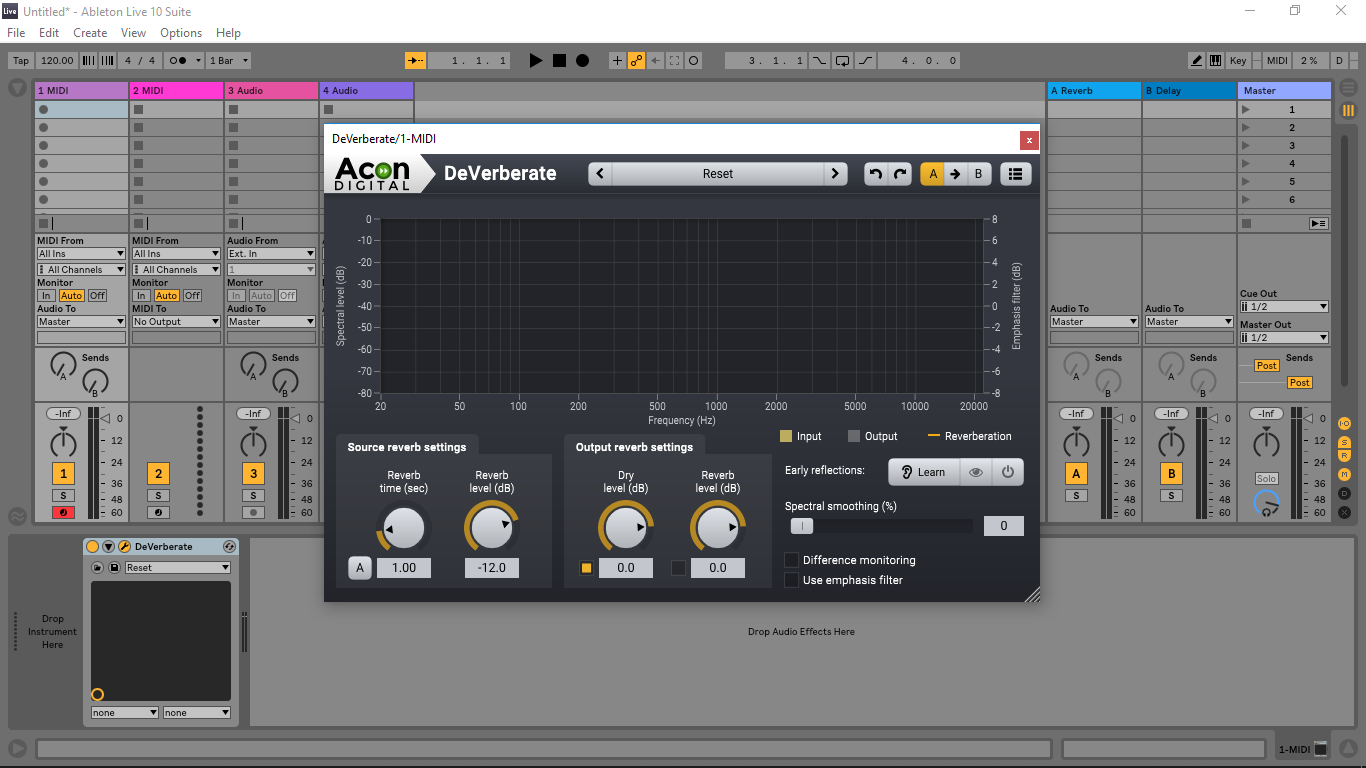Image resolution: width=1366 pixels, height=768 pixels.
Task: Click the source Reverb level field -12.0
Action: pos(492,568)
